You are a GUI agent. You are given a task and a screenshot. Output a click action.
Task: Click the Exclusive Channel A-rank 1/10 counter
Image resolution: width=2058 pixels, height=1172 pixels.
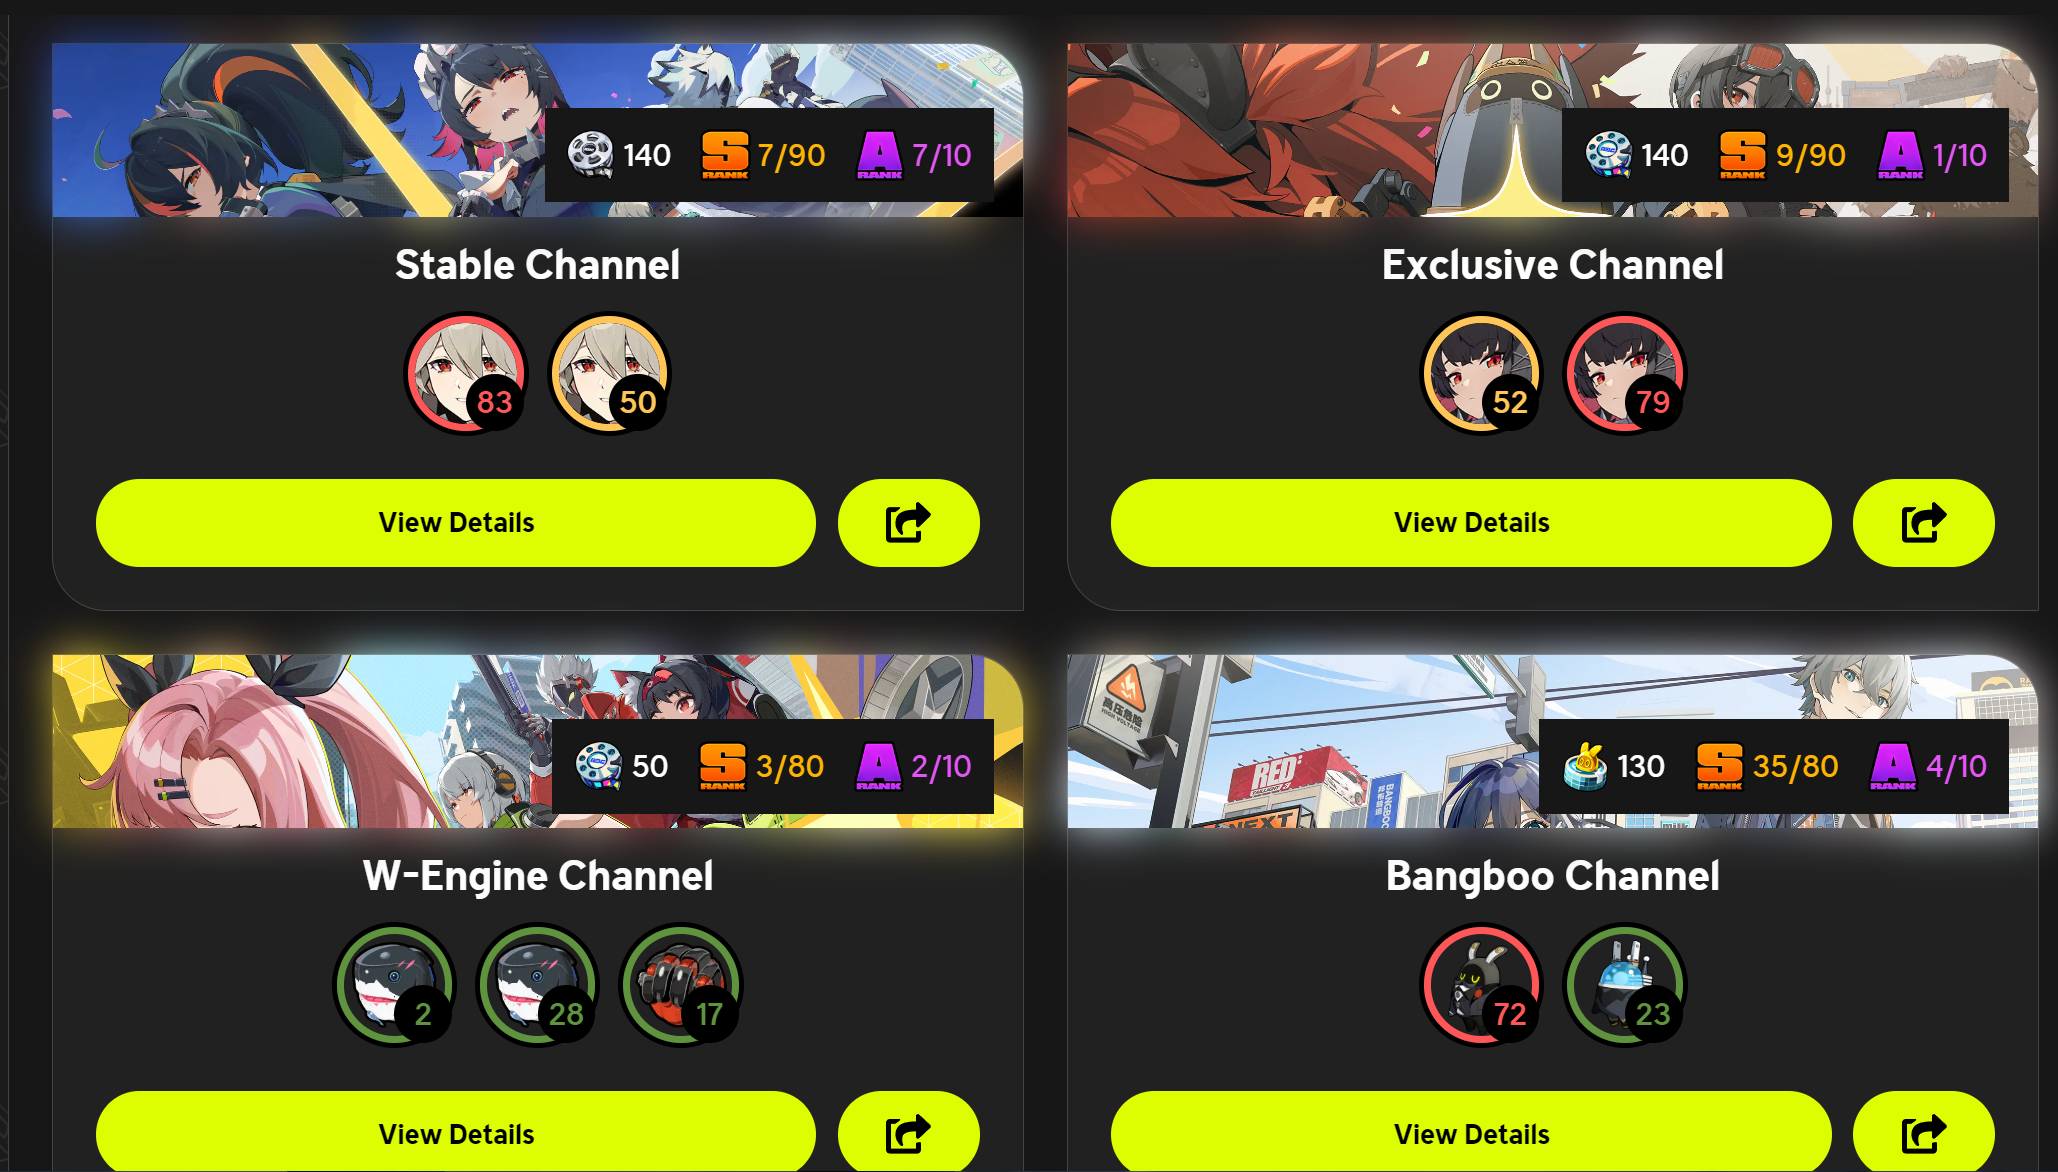1933,155
